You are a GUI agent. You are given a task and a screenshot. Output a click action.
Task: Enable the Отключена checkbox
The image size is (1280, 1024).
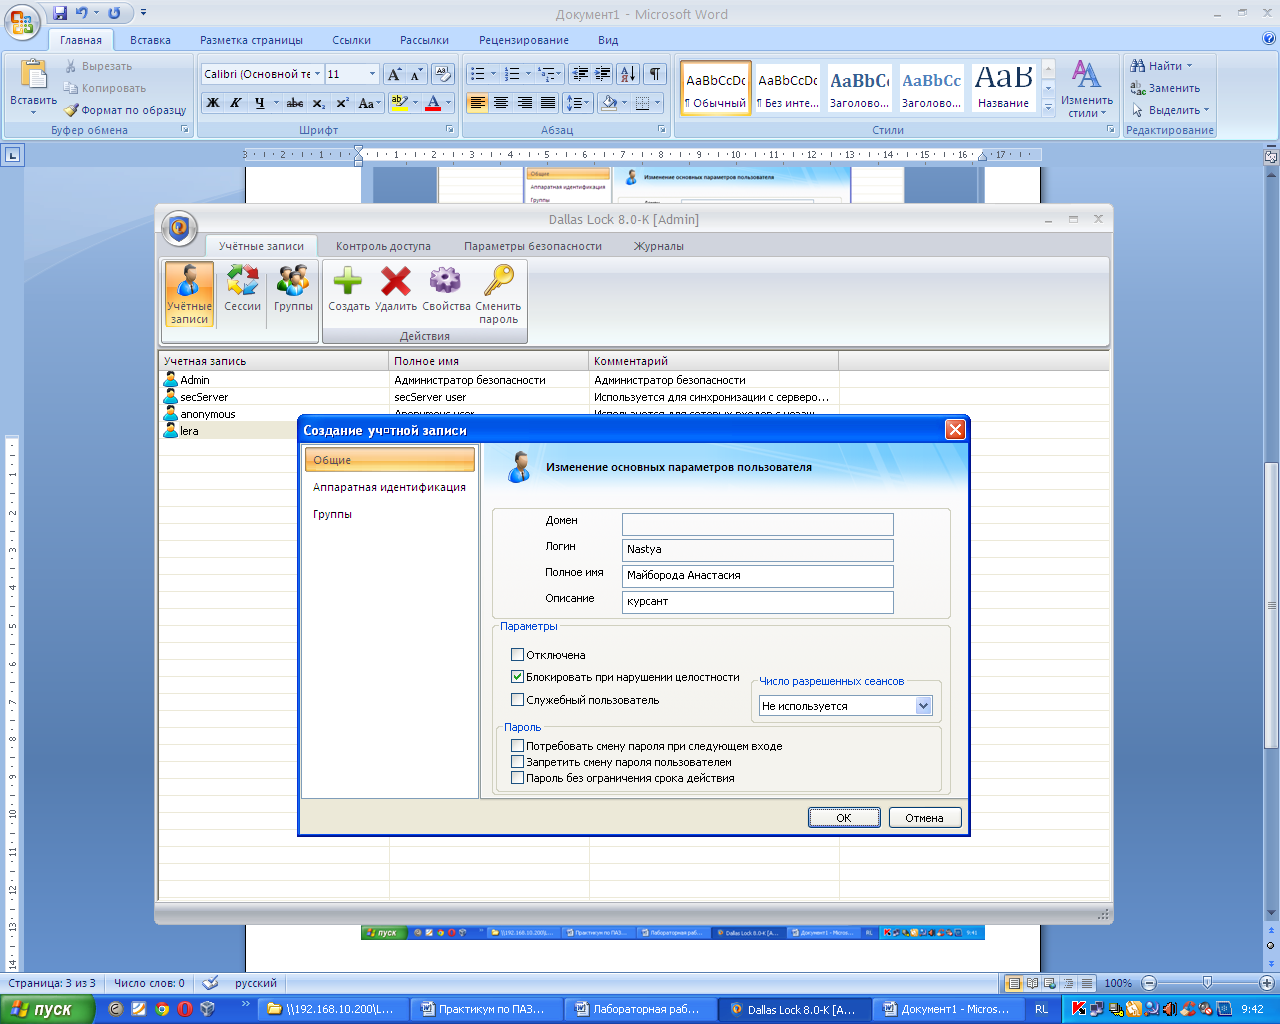pos(517,655)
